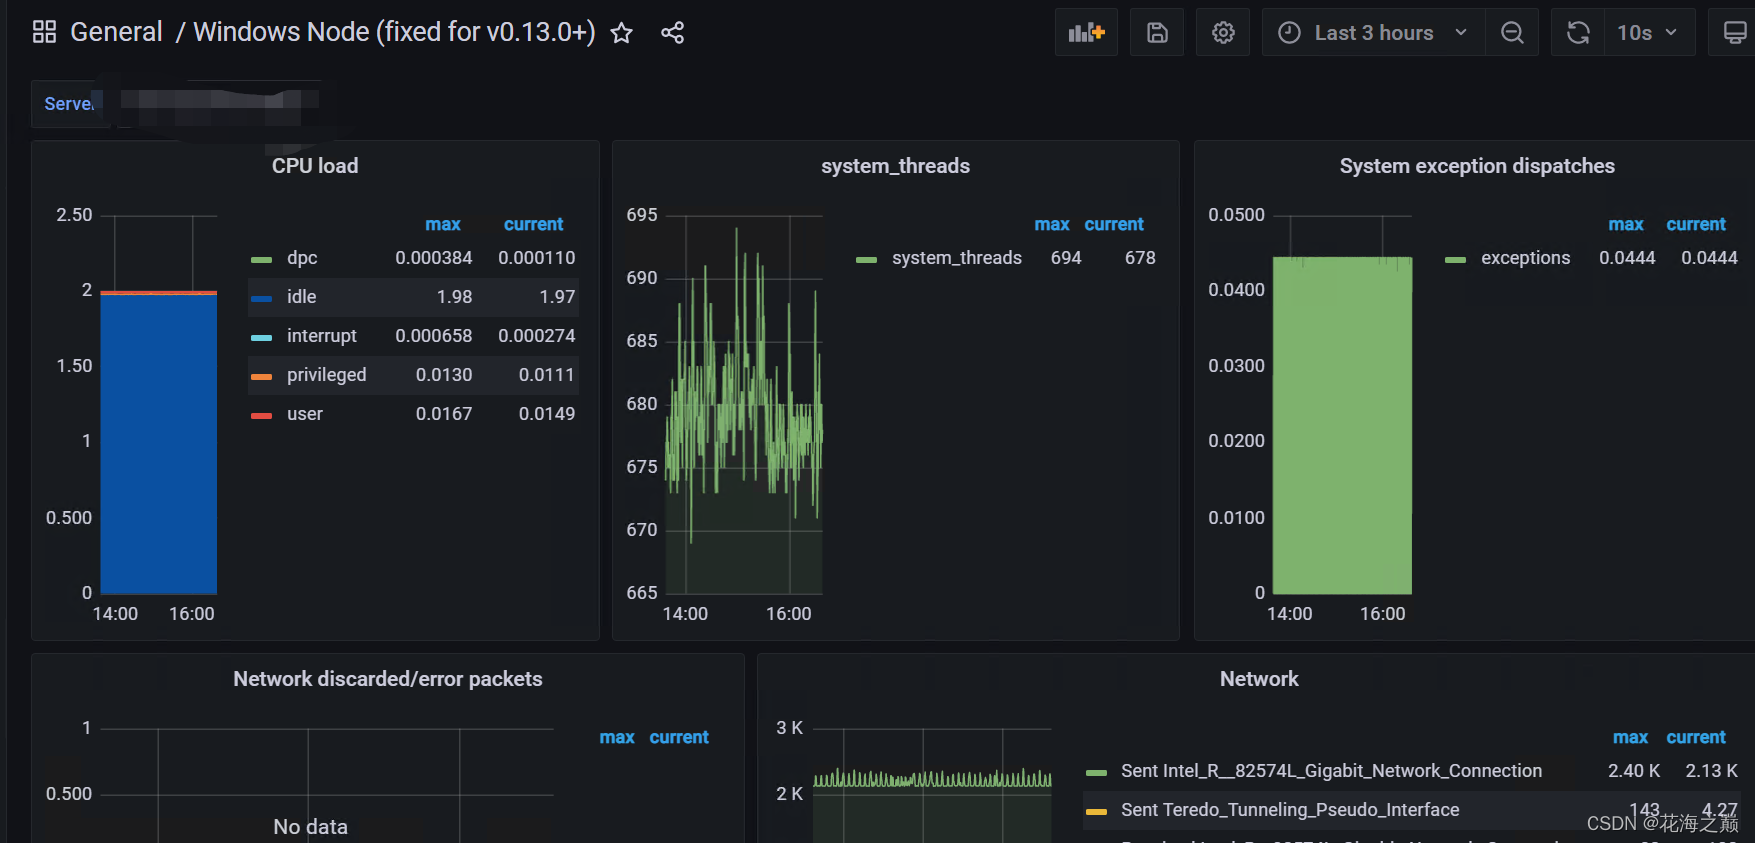
Task: Toggle user series in CPU legend
Action: (305, 414)
